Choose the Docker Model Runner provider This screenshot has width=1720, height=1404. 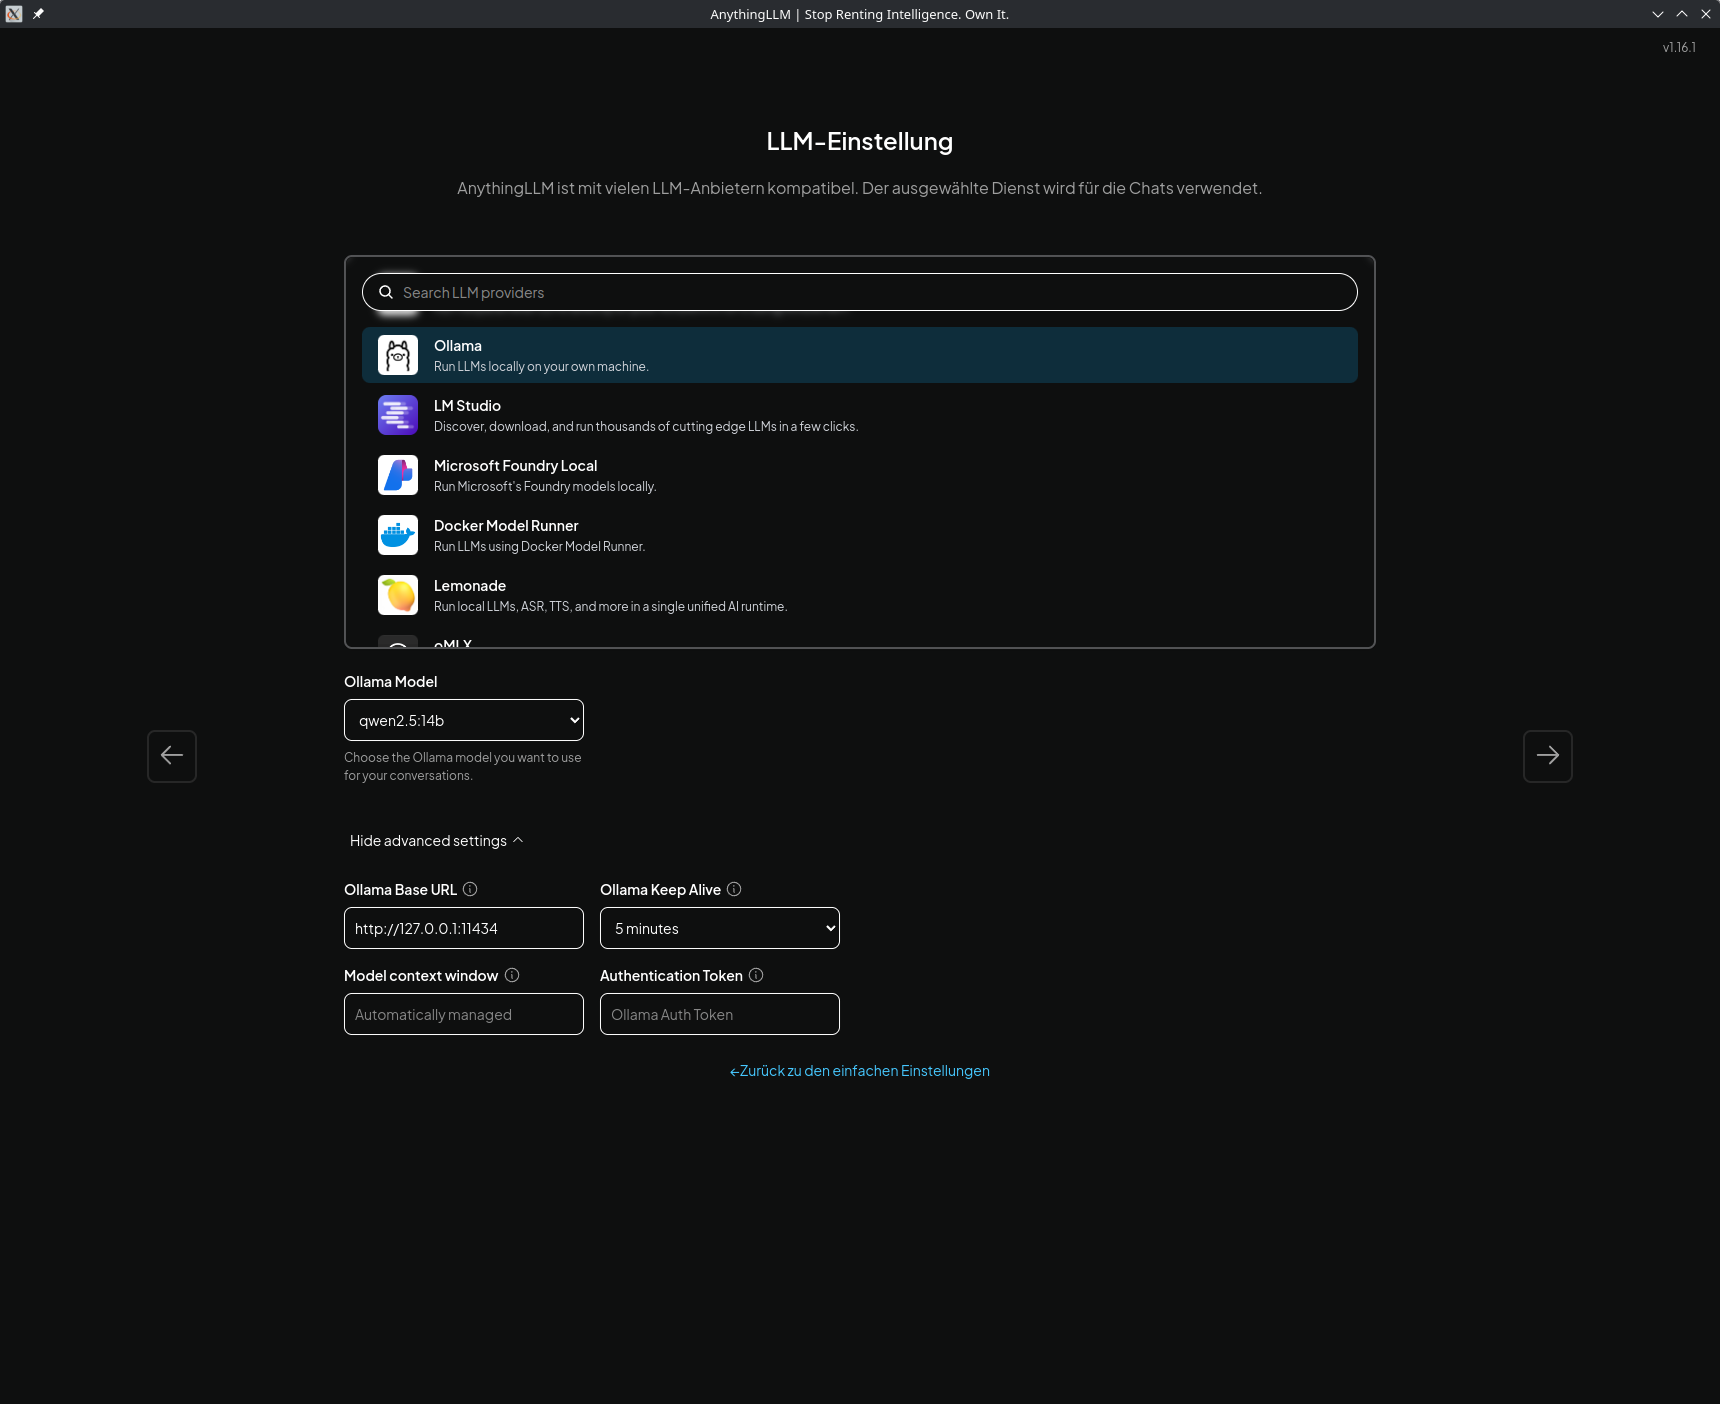tap(860, 535)
